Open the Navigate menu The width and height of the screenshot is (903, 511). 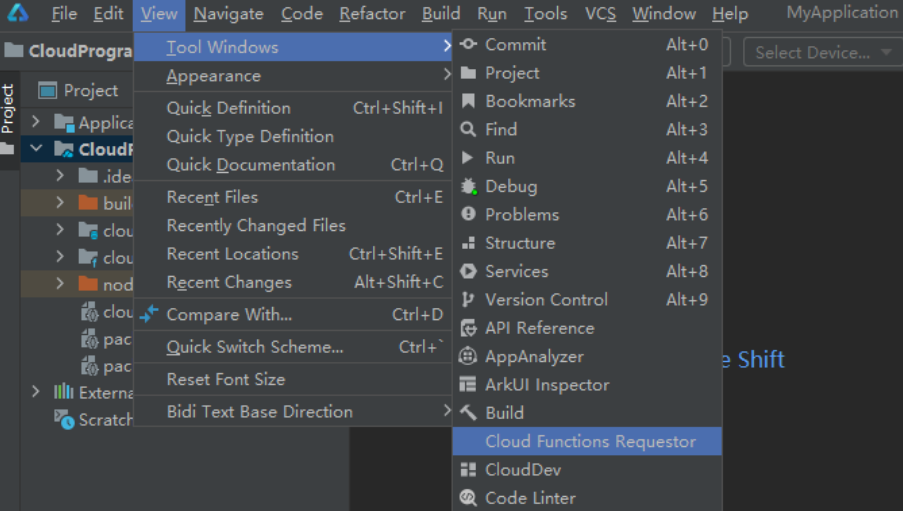(x=228, y=14)
